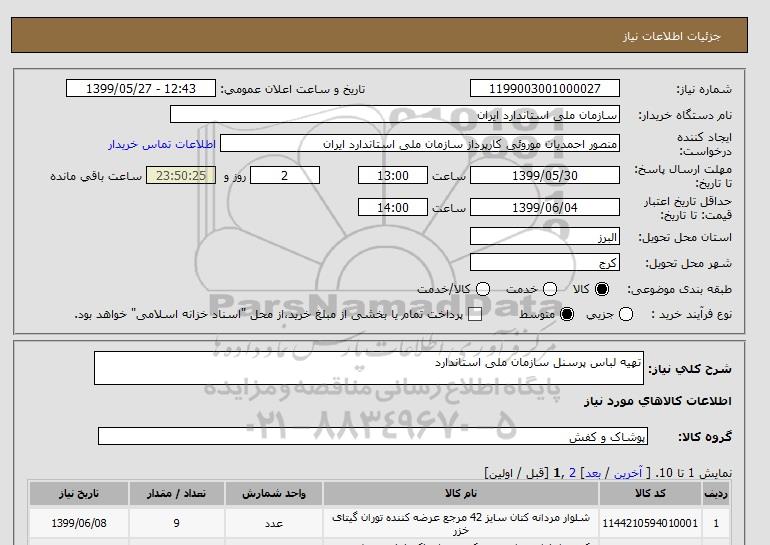The width and height of the screenshot is (770, 545).
Task: Click the response deadline date 1399/05/30 field
Action: tap(545, 175)
